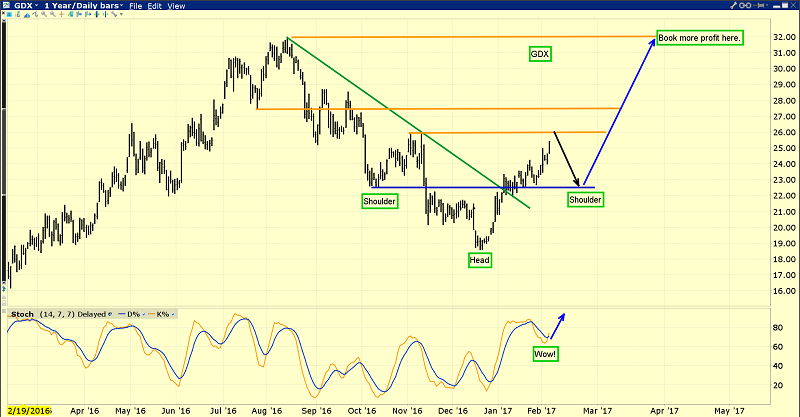The image size is (800, 417).
Task: Toggle the K% line checkbox
Action: tap(172, 314)
